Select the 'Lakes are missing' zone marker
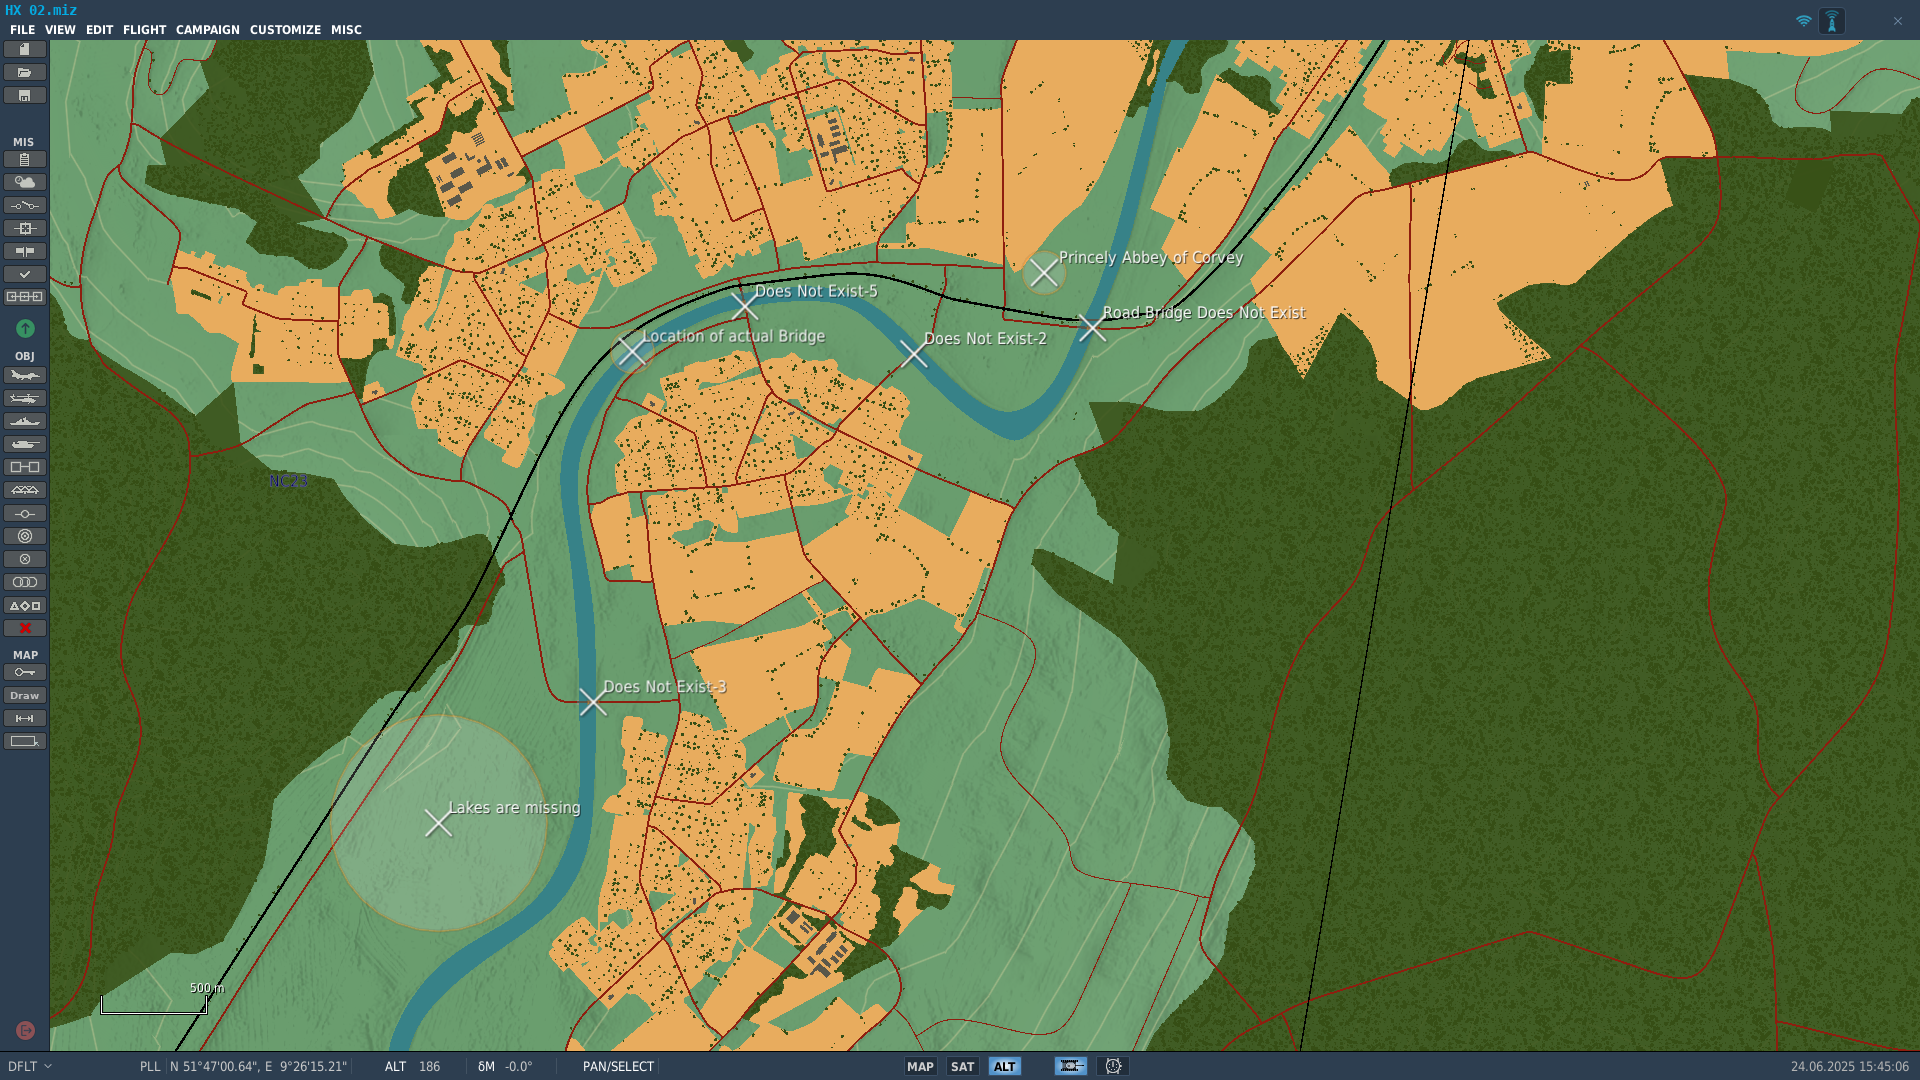Image resolution: width=1920 pixels, height=1080 pixels. click(438, 823)
